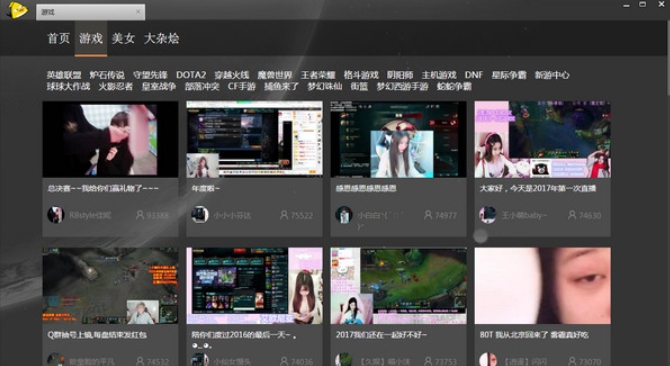Viewport: 670px width, 366px height.
Task: Open the 火影忍者 category
Action: pyautogui.click(x=116, y=86)
